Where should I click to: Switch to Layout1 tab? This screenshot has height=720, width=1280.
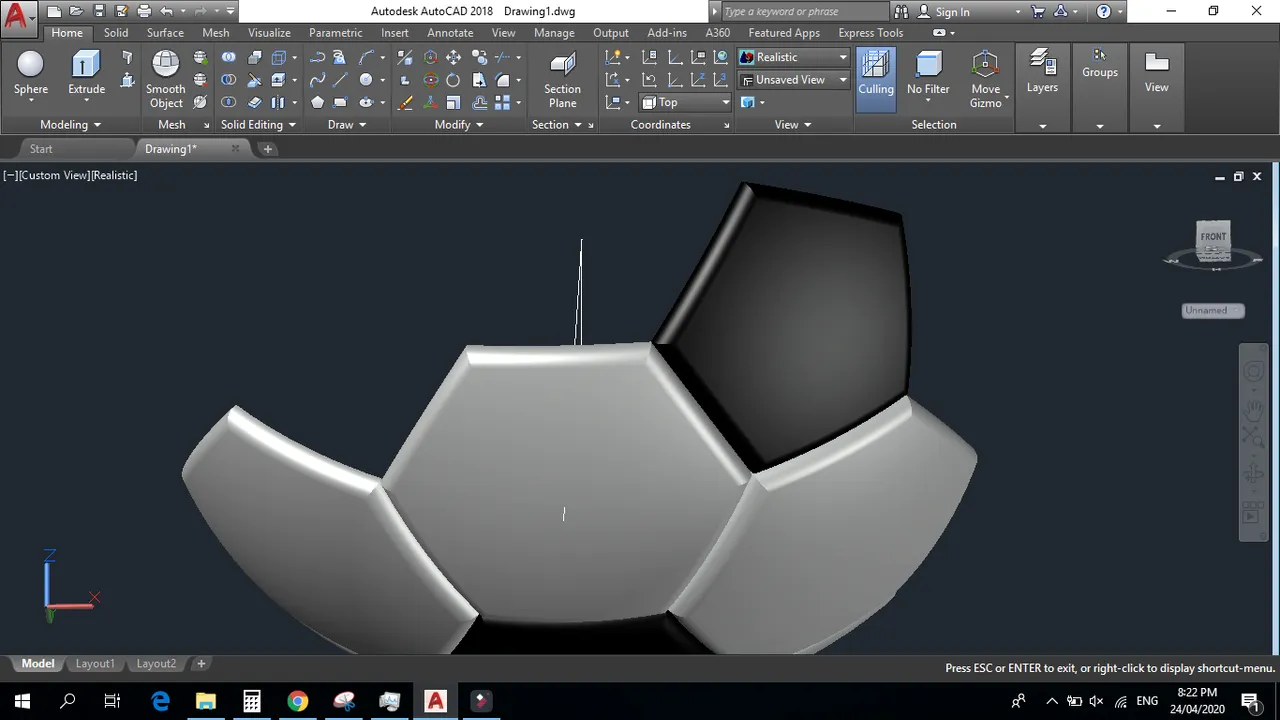[x=95, y=664]
